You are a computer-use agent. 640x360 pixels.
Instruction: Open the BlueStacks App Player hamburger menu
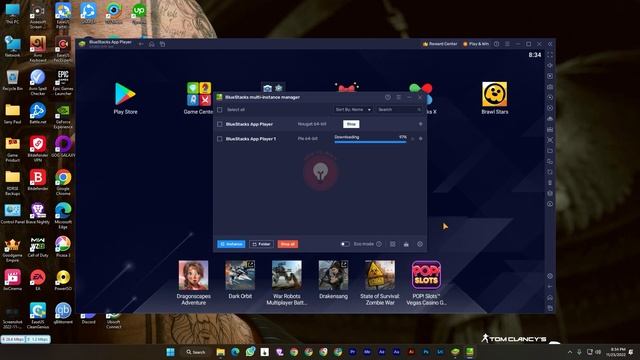(x=507, y=44)
